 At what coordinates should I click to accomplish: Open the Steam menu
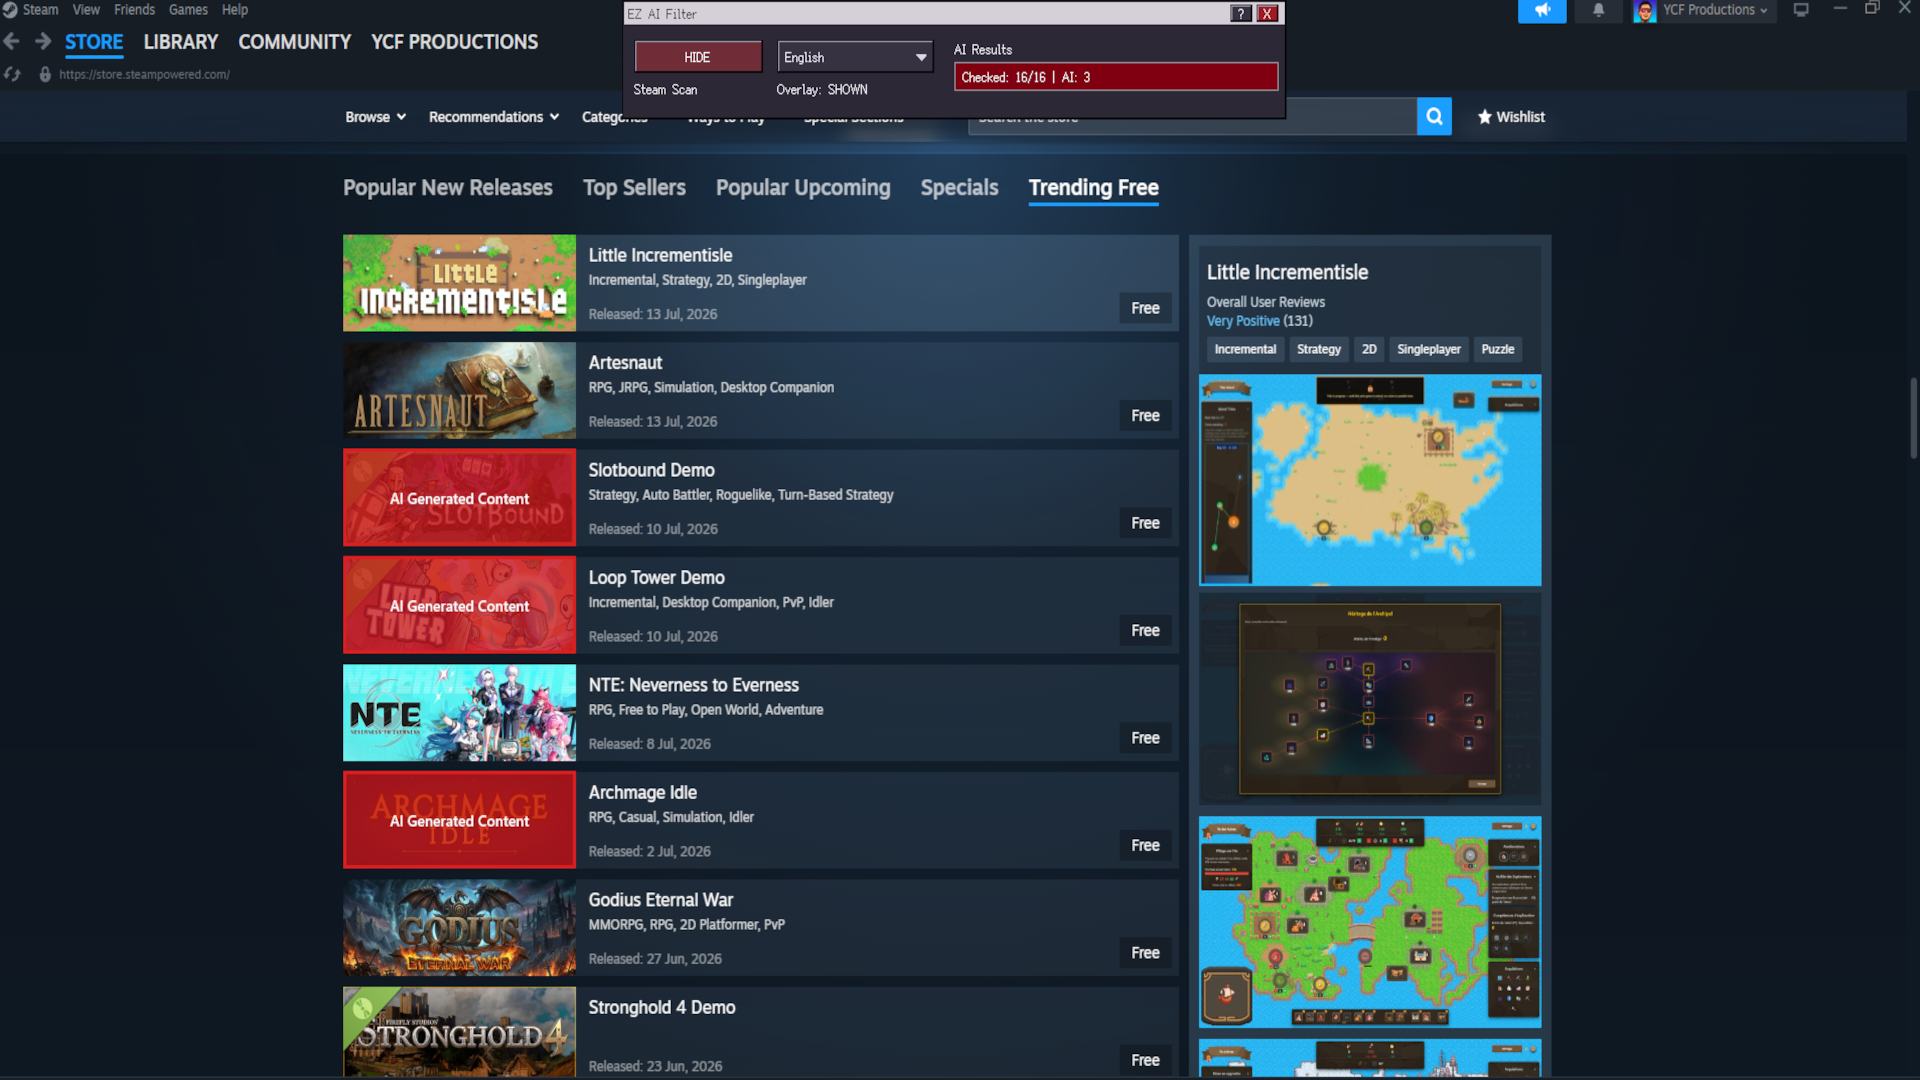tap(40, 10)
